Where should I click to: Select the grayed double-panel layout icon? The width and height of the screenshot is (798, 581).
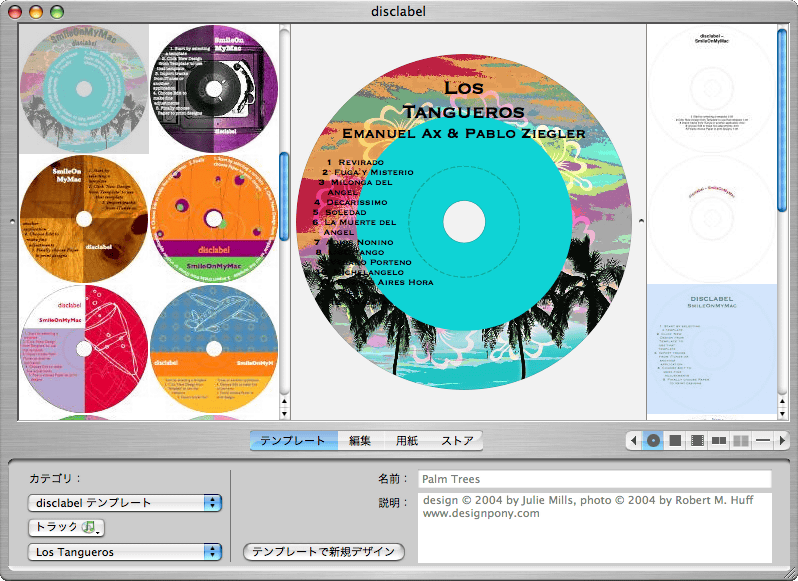click(741, 440)
